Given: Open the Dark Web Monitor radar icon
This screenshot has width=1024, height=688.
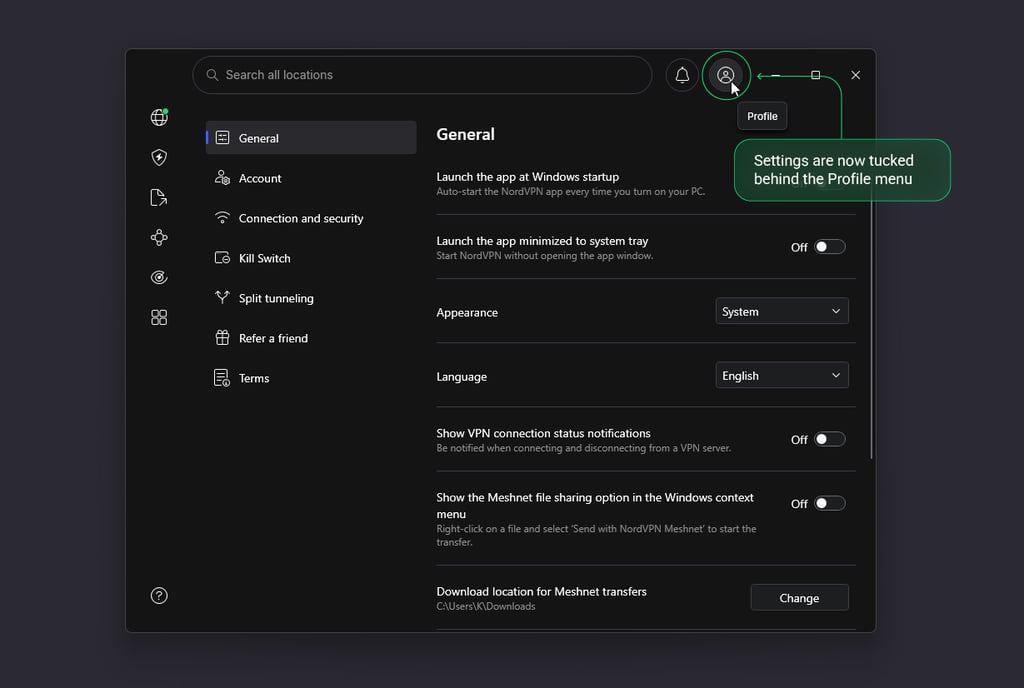Looking at the screenshot, I should (x=159, y=277).
